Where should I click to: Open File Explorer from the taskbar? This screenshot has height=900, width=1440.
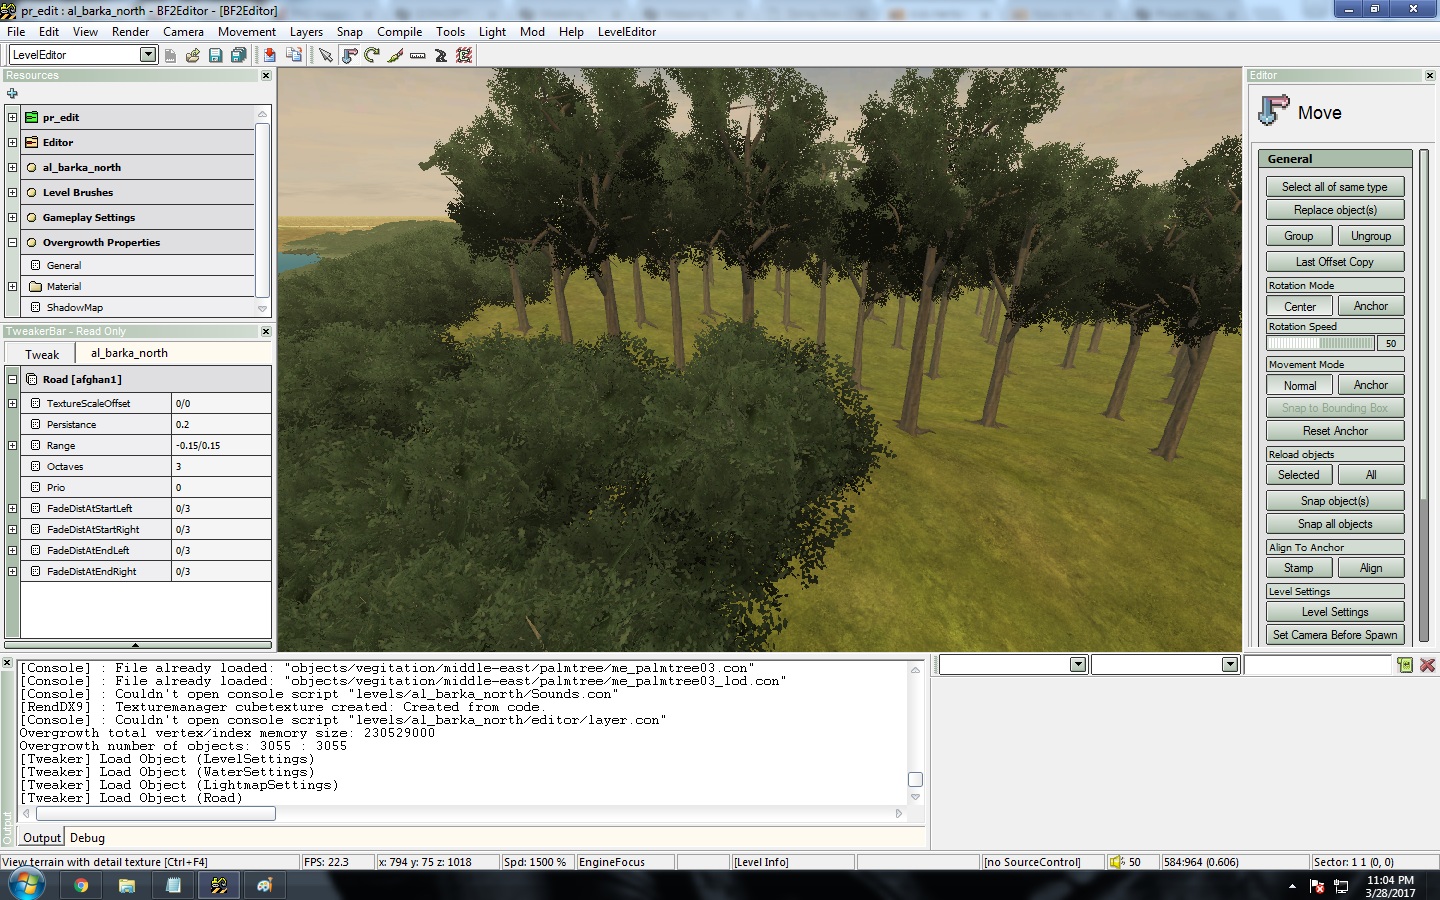point(127,885)
